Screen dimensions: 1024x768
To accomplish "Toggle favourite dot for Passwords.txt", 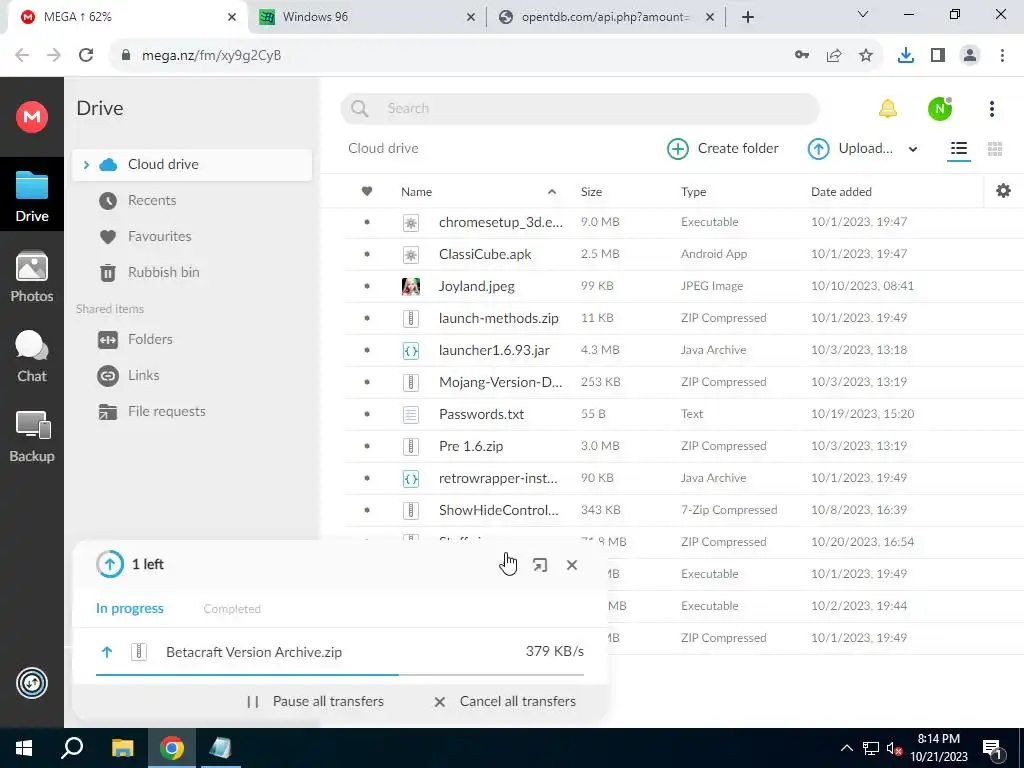I will (367, 414).
